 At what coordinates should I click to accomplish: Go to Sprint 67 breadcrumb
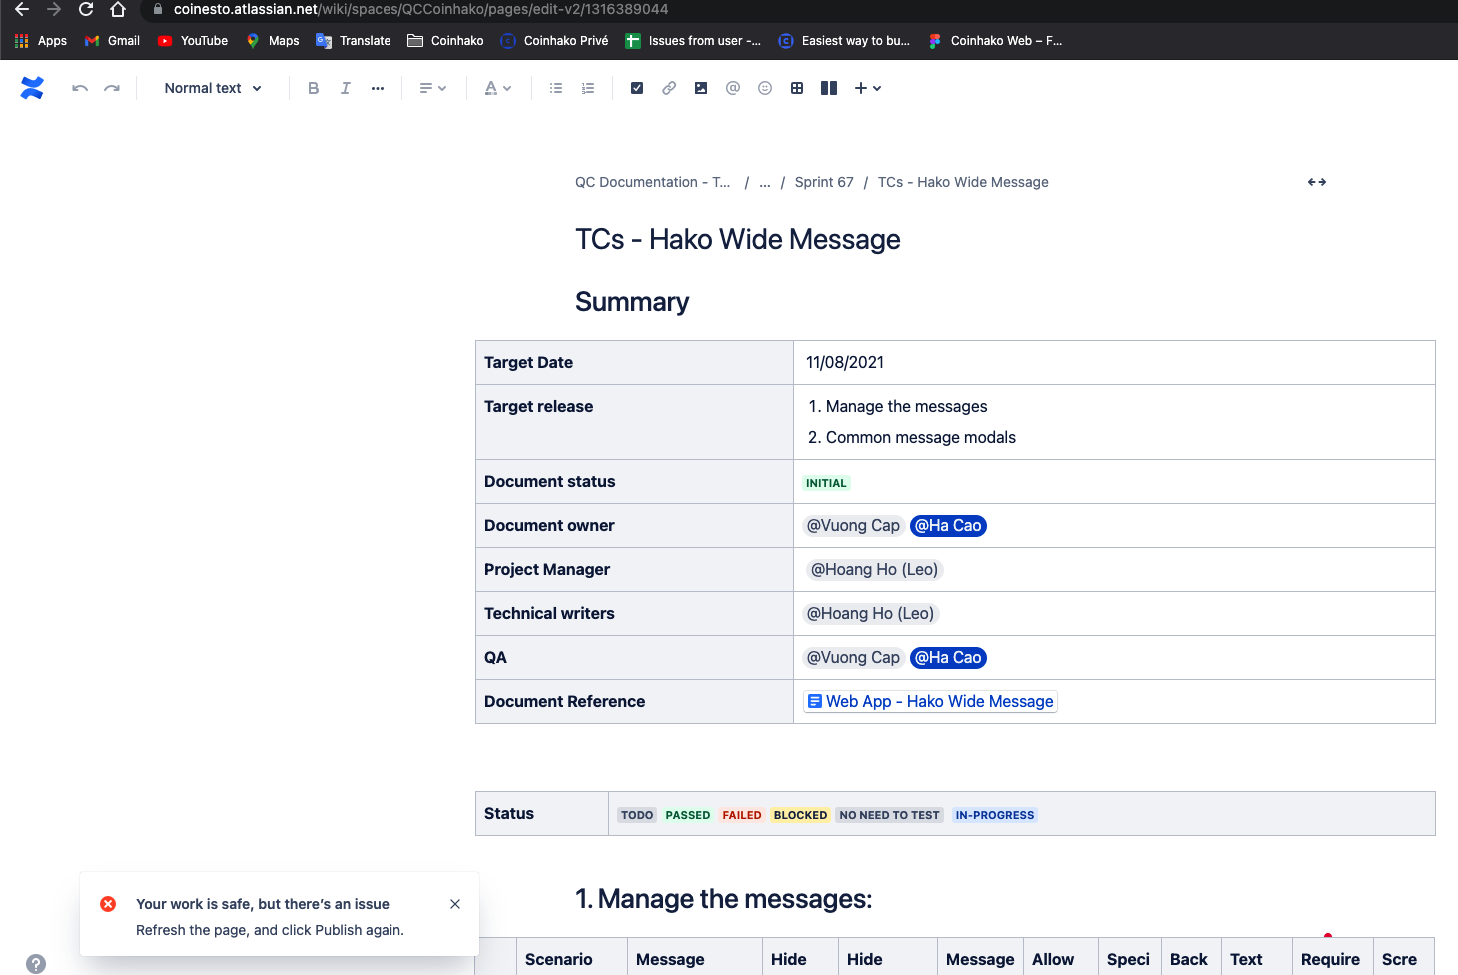point(824,182)
